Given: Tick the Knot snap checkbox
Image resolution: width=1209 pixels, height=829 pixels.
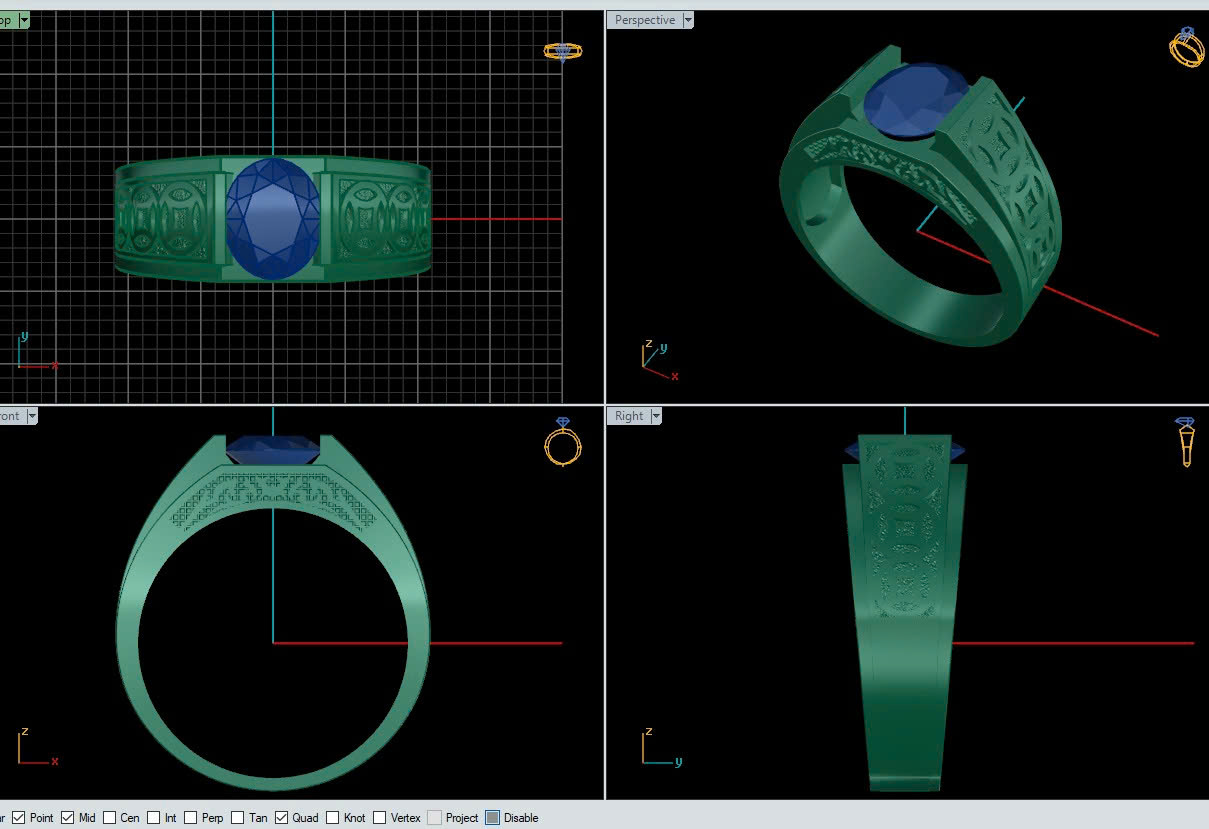Looking at the screenshot, I should click(333, 818).
